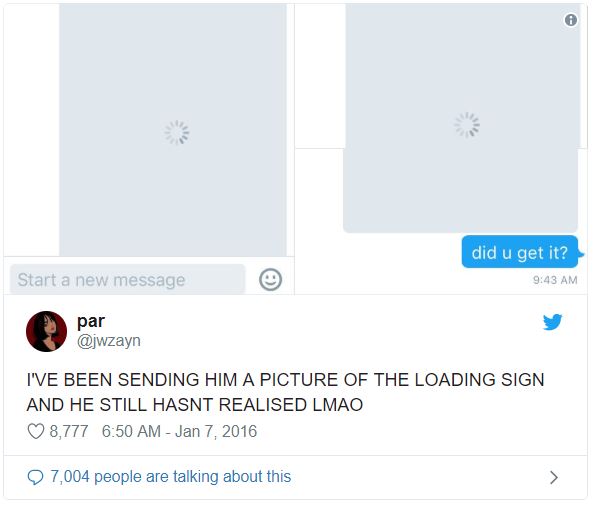This screenshot has width=594, height=507.
Task: Click the emoji smiley icon
Action: [x=270, y=280]
